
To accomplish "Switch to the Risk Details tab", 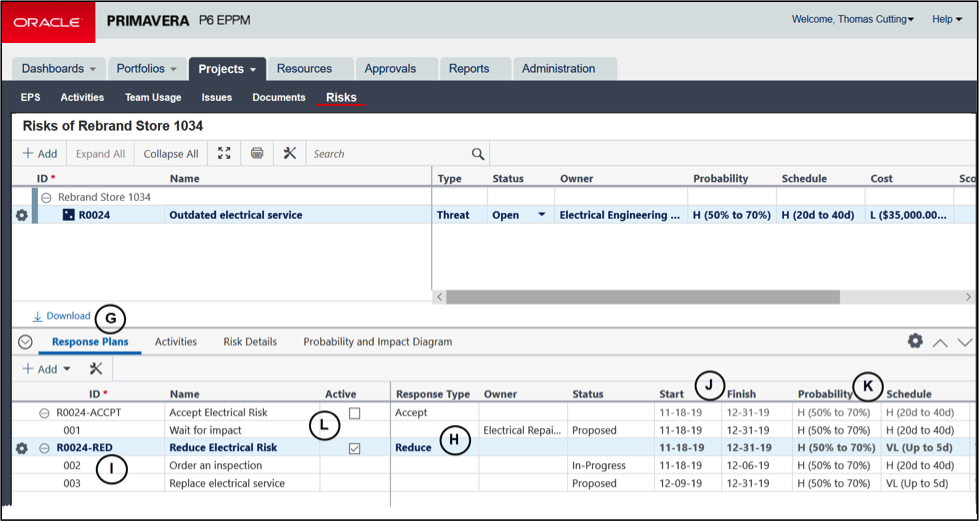I will click(x=250, y=342).
